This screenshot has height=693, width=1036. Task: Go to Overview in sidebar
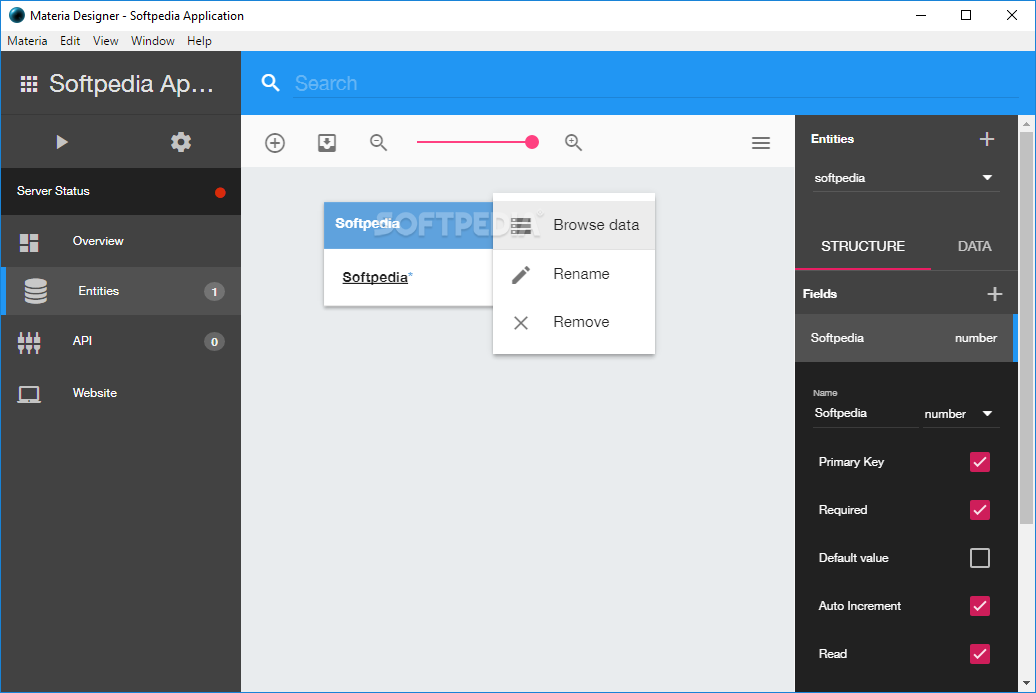pos(121,241)
